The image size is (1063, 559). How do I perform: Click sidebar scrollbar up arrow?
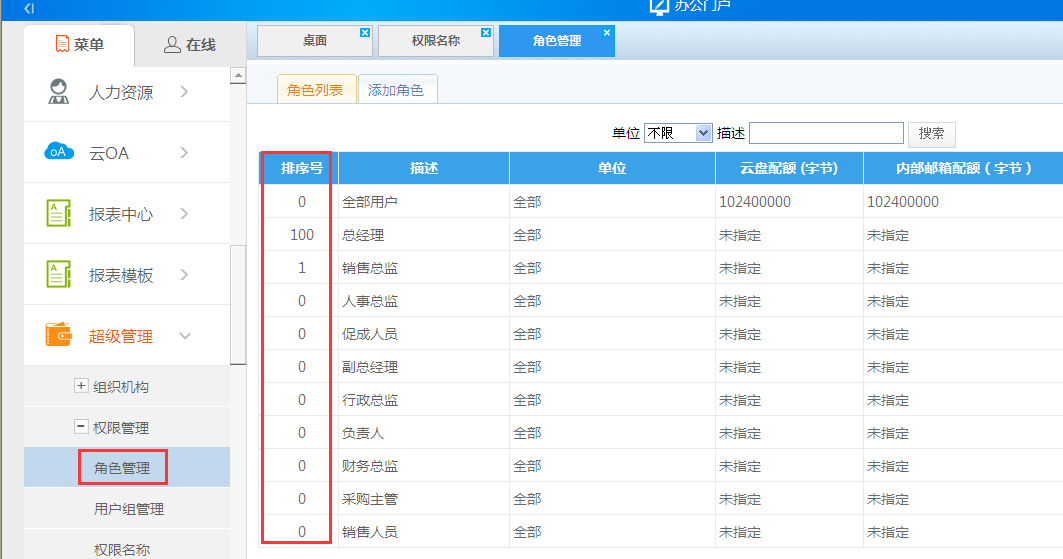[238, 75]
